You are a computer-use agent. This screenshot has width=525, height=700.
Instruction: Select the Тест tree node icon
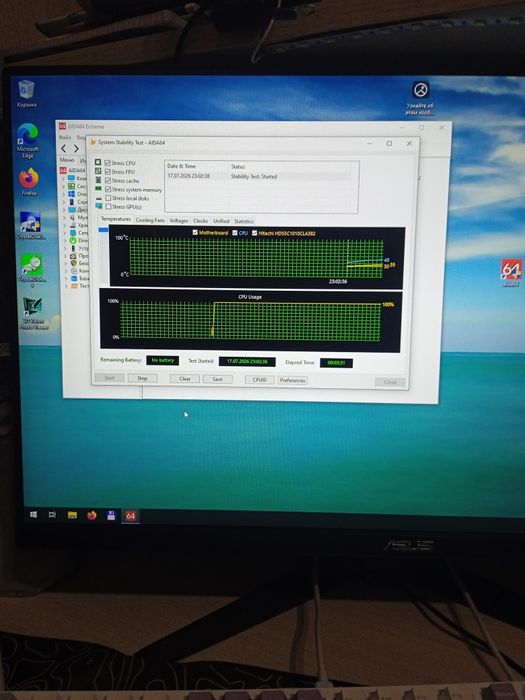coord(74,286)
